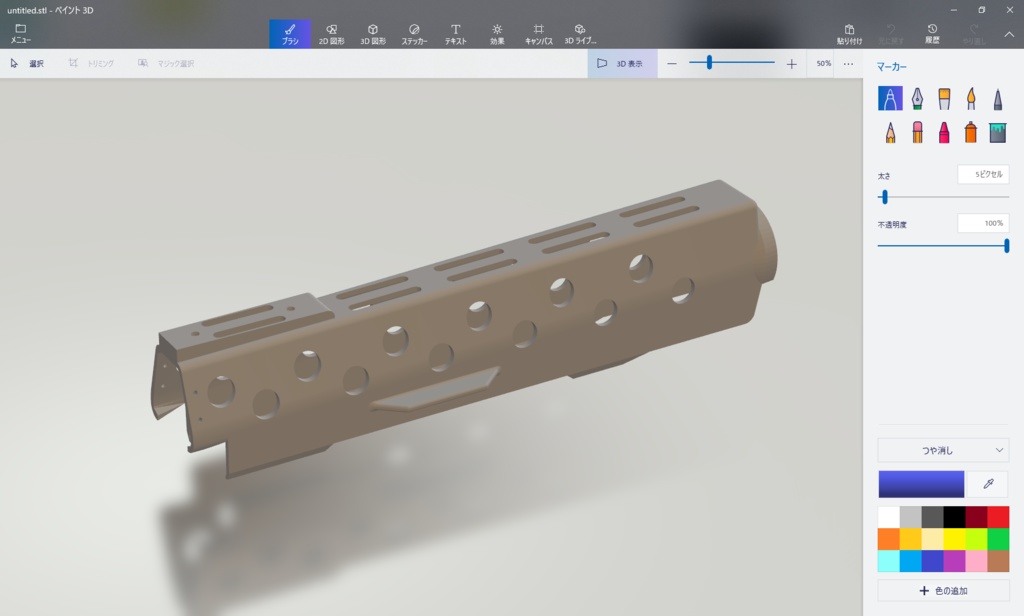Select the Calligraphy pen brush
Image resolution: width=1024 pixels, height=616 pixels.
(x=917, y=98)
